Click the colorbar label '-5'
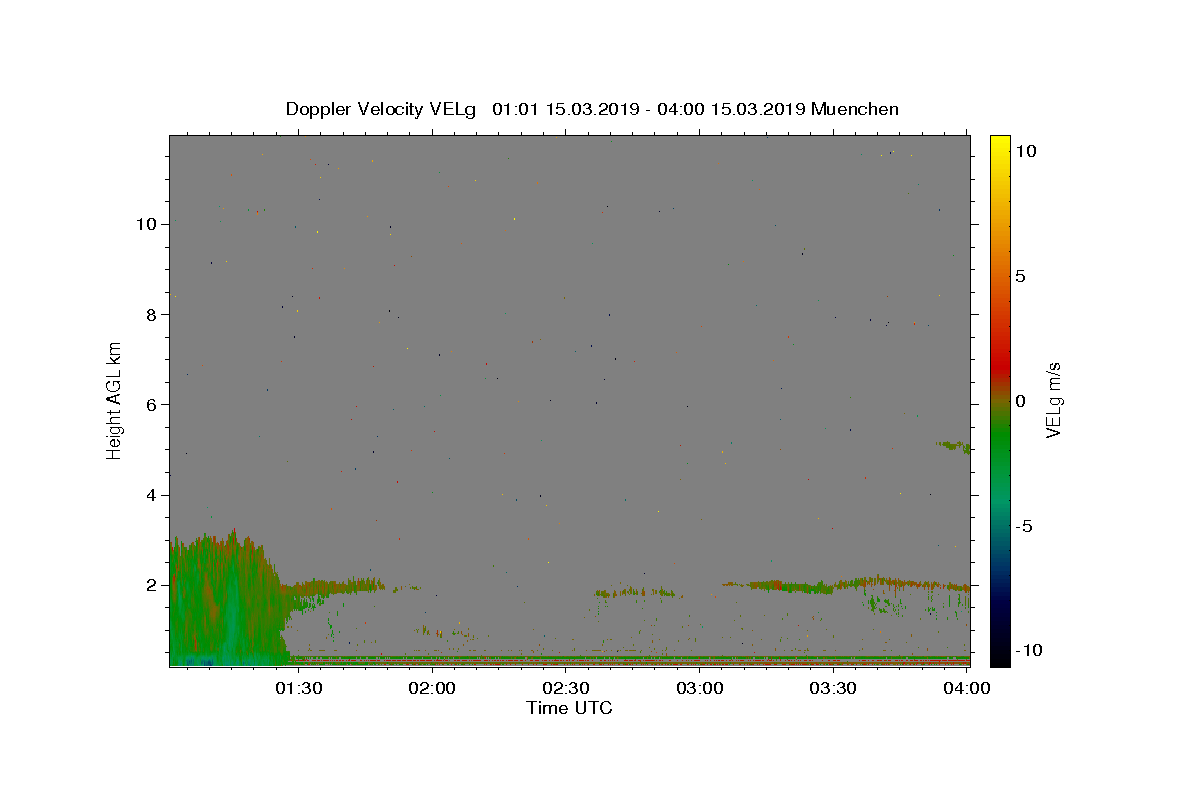Image resolution: width=1200 pixels, height=800 pixels. (1024, 526)
